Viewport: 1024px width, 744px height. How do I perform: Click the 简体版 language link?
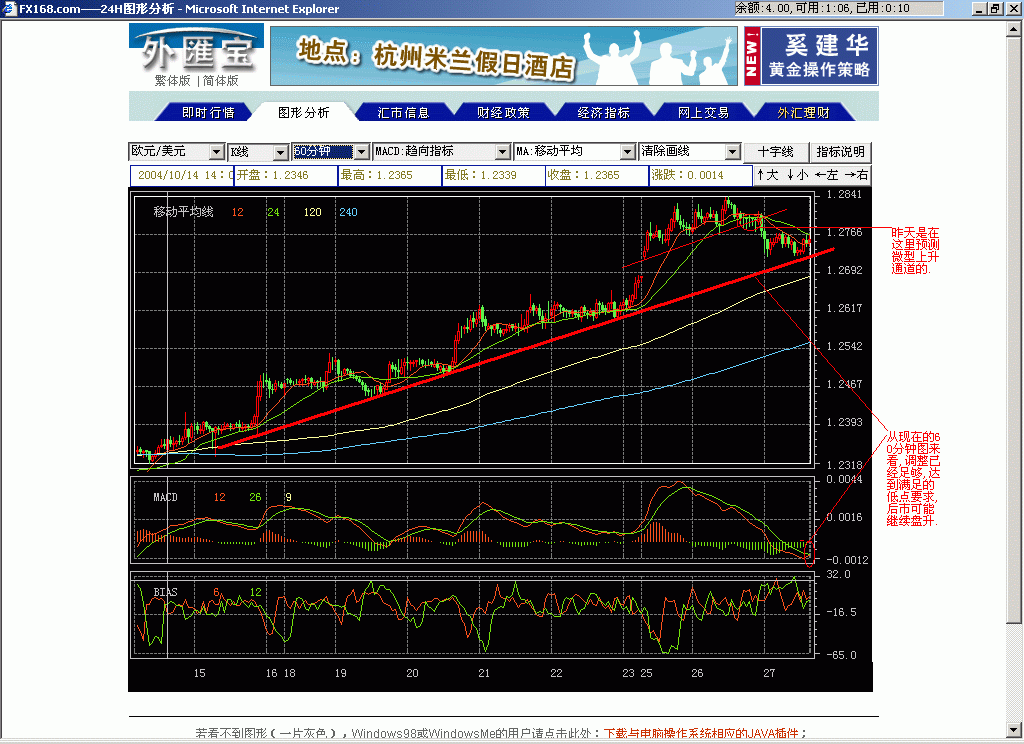pos(221,80)
